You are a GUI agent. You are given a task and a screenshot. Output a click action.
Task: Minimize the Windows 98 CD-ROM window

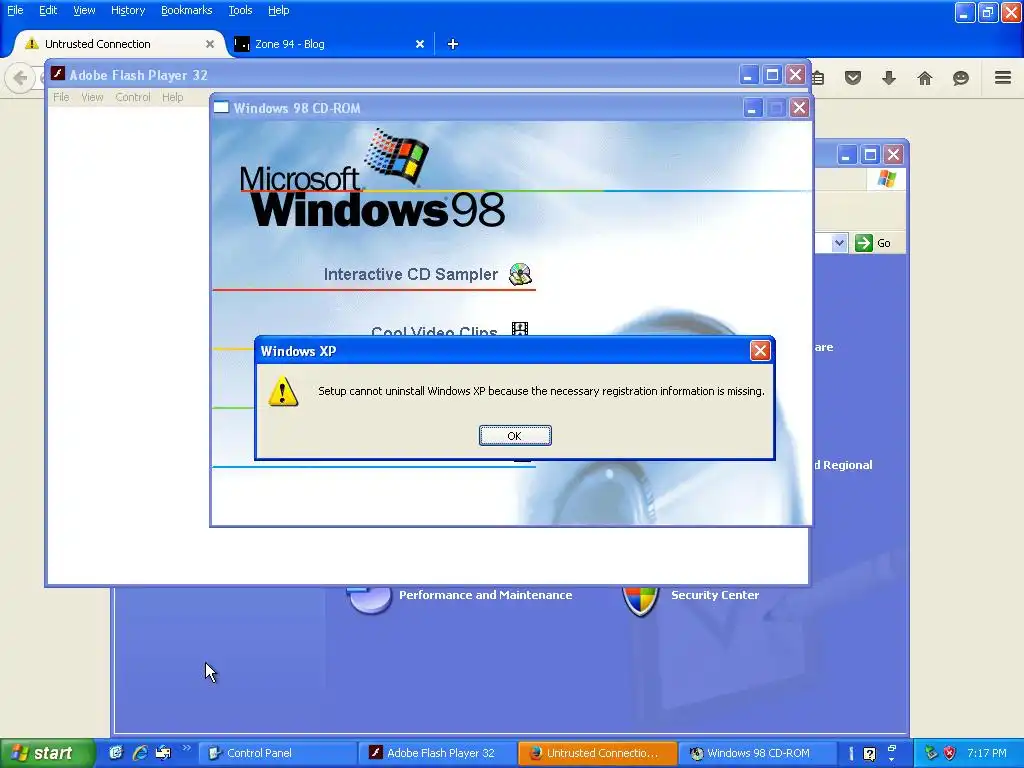click(x=752, y=108)
